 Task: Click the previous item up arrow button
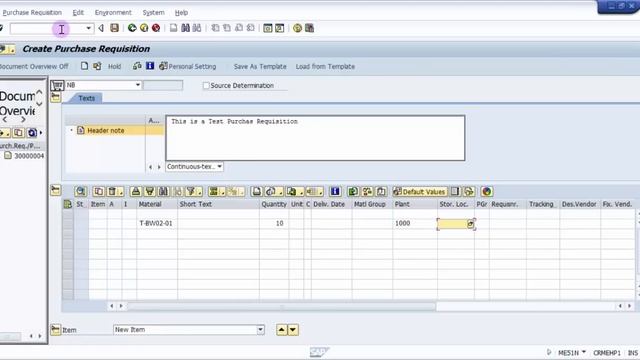tap(282, 330)
